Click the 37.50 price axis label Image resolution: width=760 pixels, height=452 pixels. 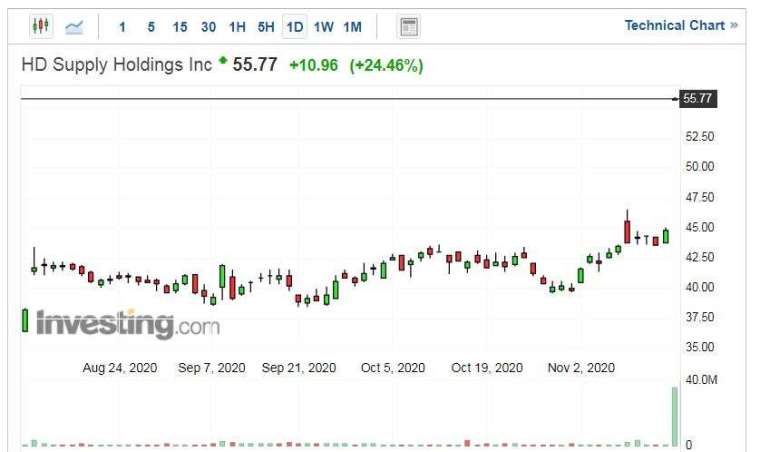tap(699, 317)
